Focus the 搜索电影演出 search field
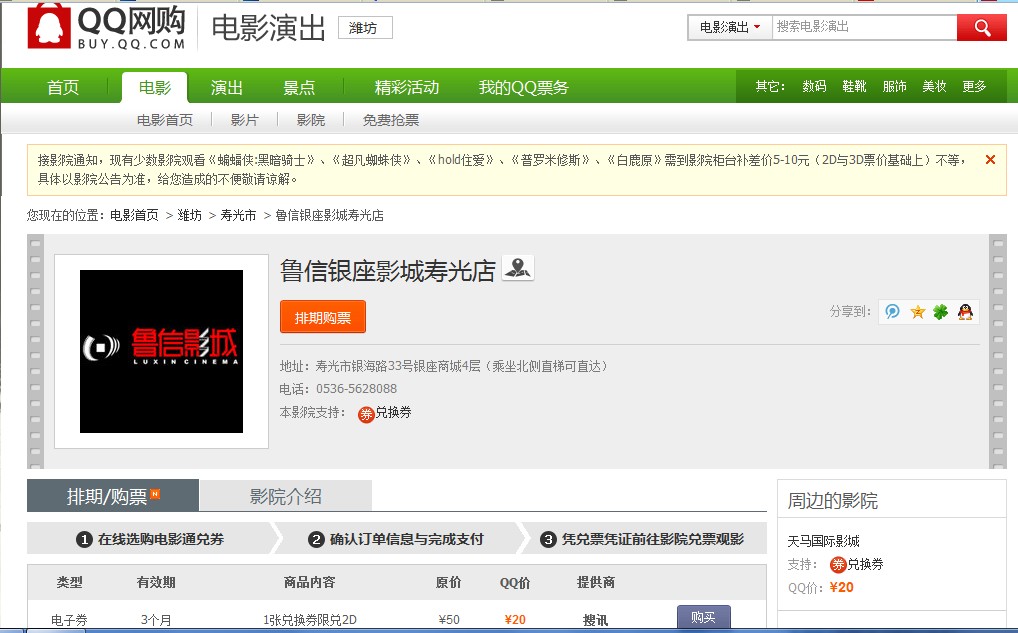The width and height of the screenshot is (1018, 633). [864, 27]
